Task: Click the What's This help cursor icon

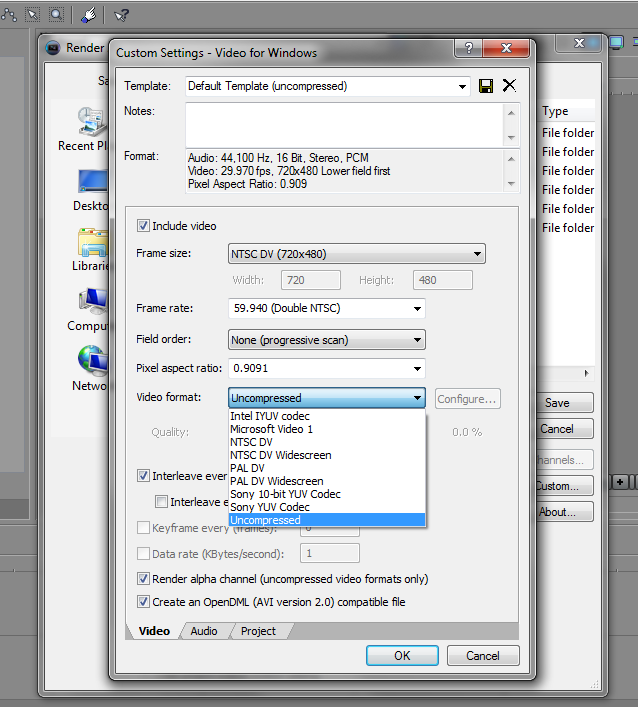Action: [121, 14]
